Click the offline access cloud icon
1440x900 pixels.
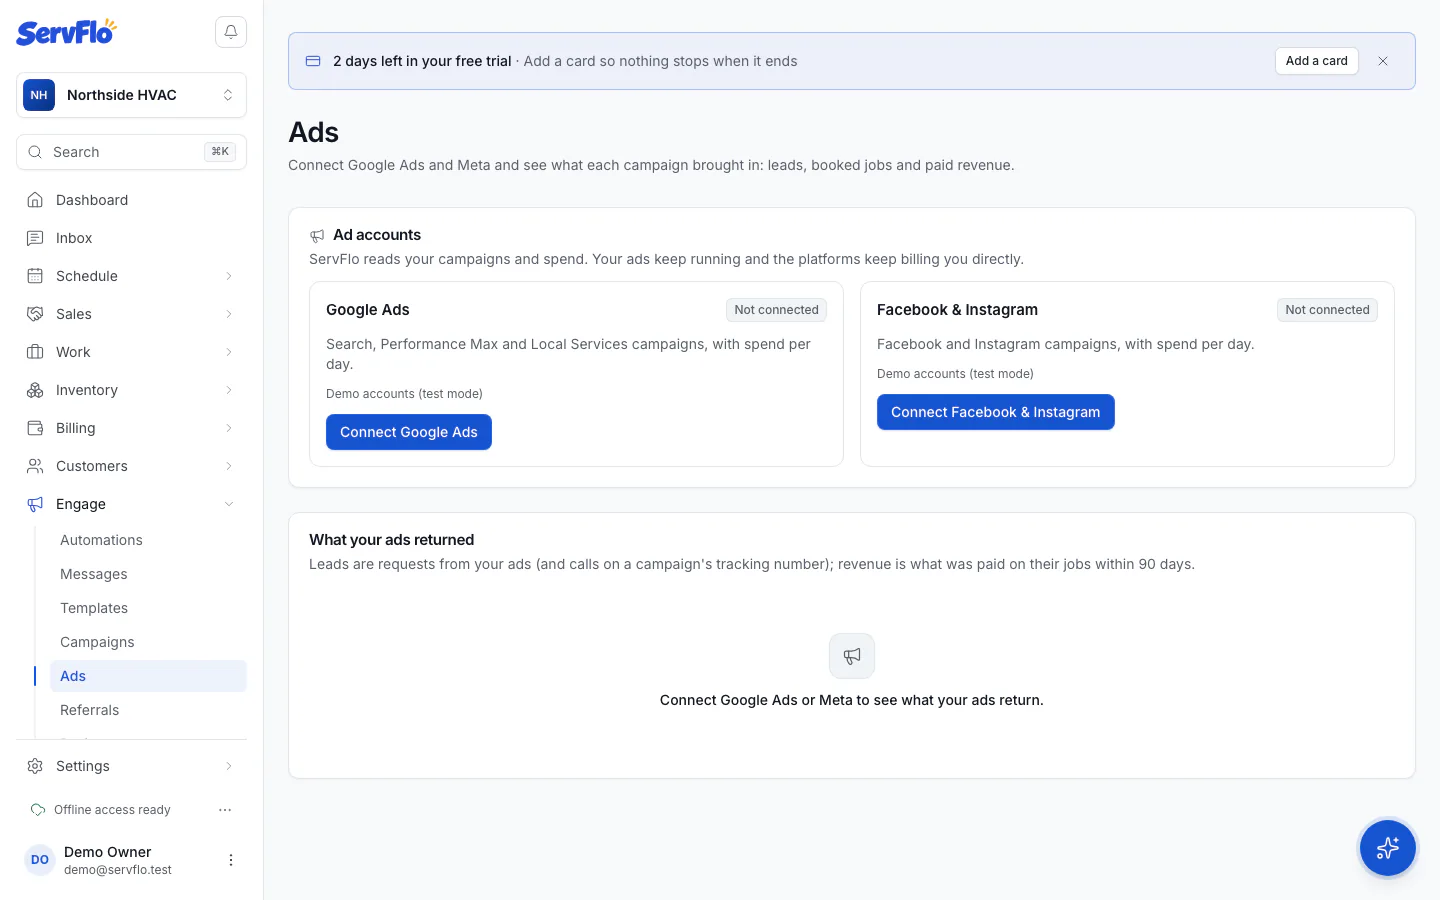pos(38,810)
